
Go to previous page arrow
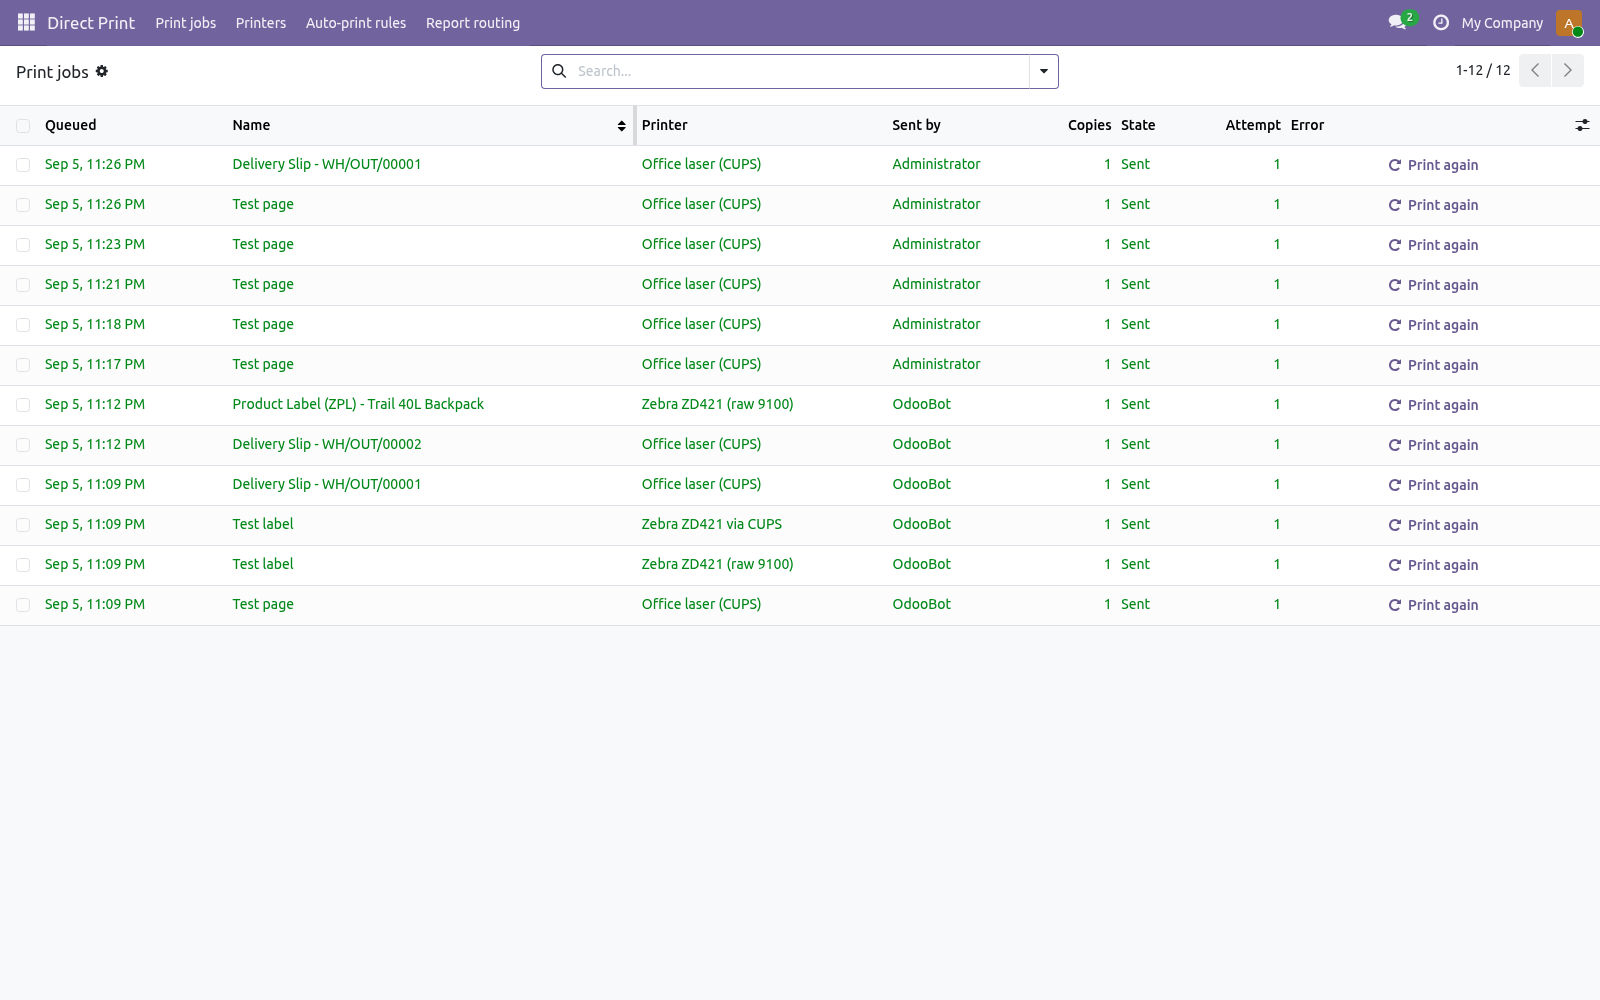tap(1535, 70)
